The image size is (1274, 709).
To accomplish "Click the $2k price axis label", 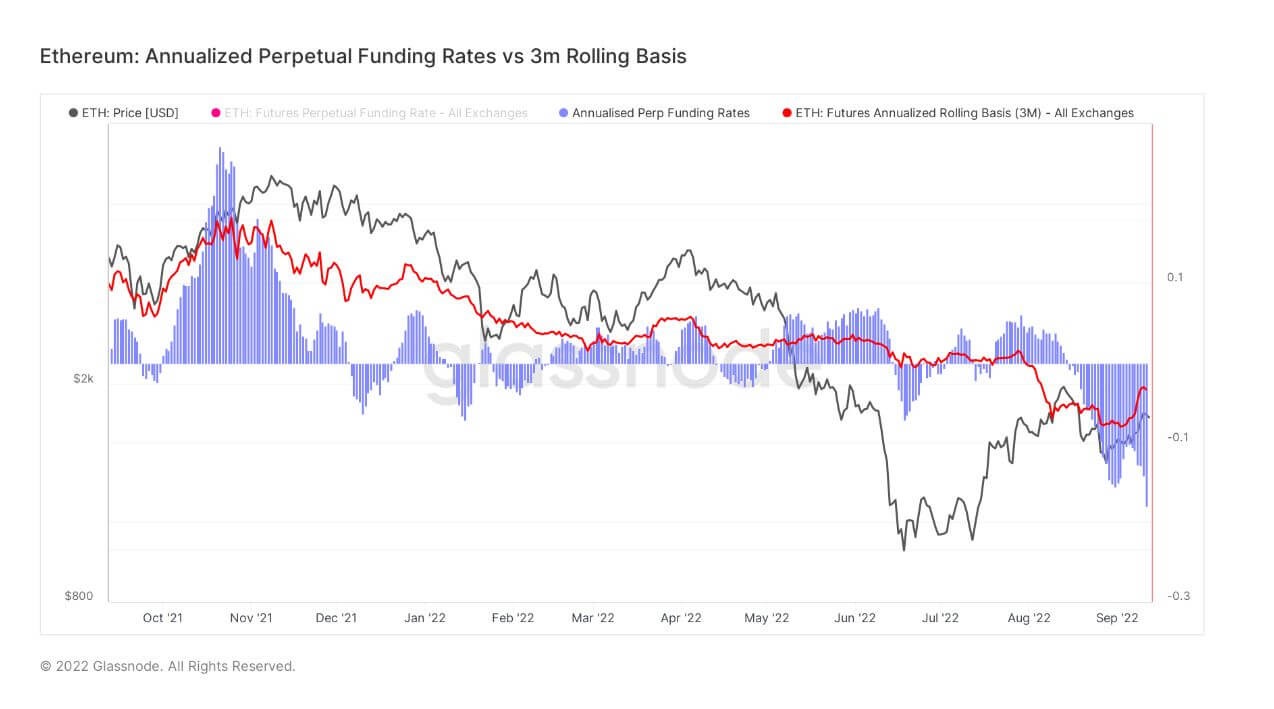I will click(x=82, y=378).
